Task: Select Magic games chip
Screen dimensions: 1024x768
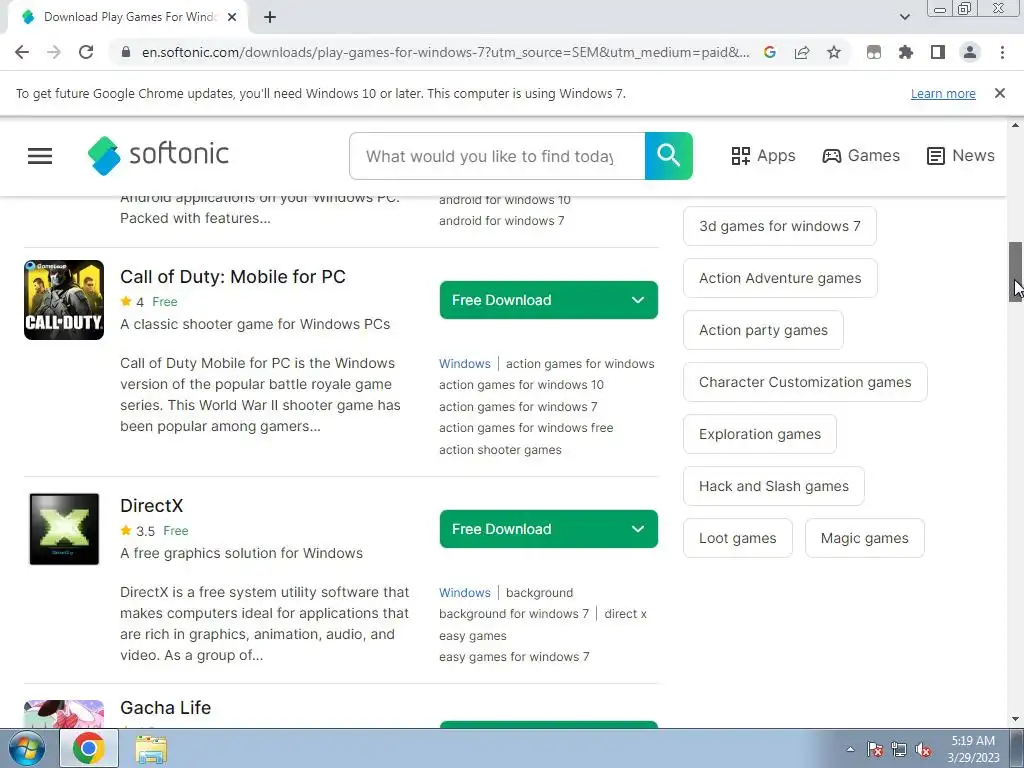Action: [x=865, y=538]
